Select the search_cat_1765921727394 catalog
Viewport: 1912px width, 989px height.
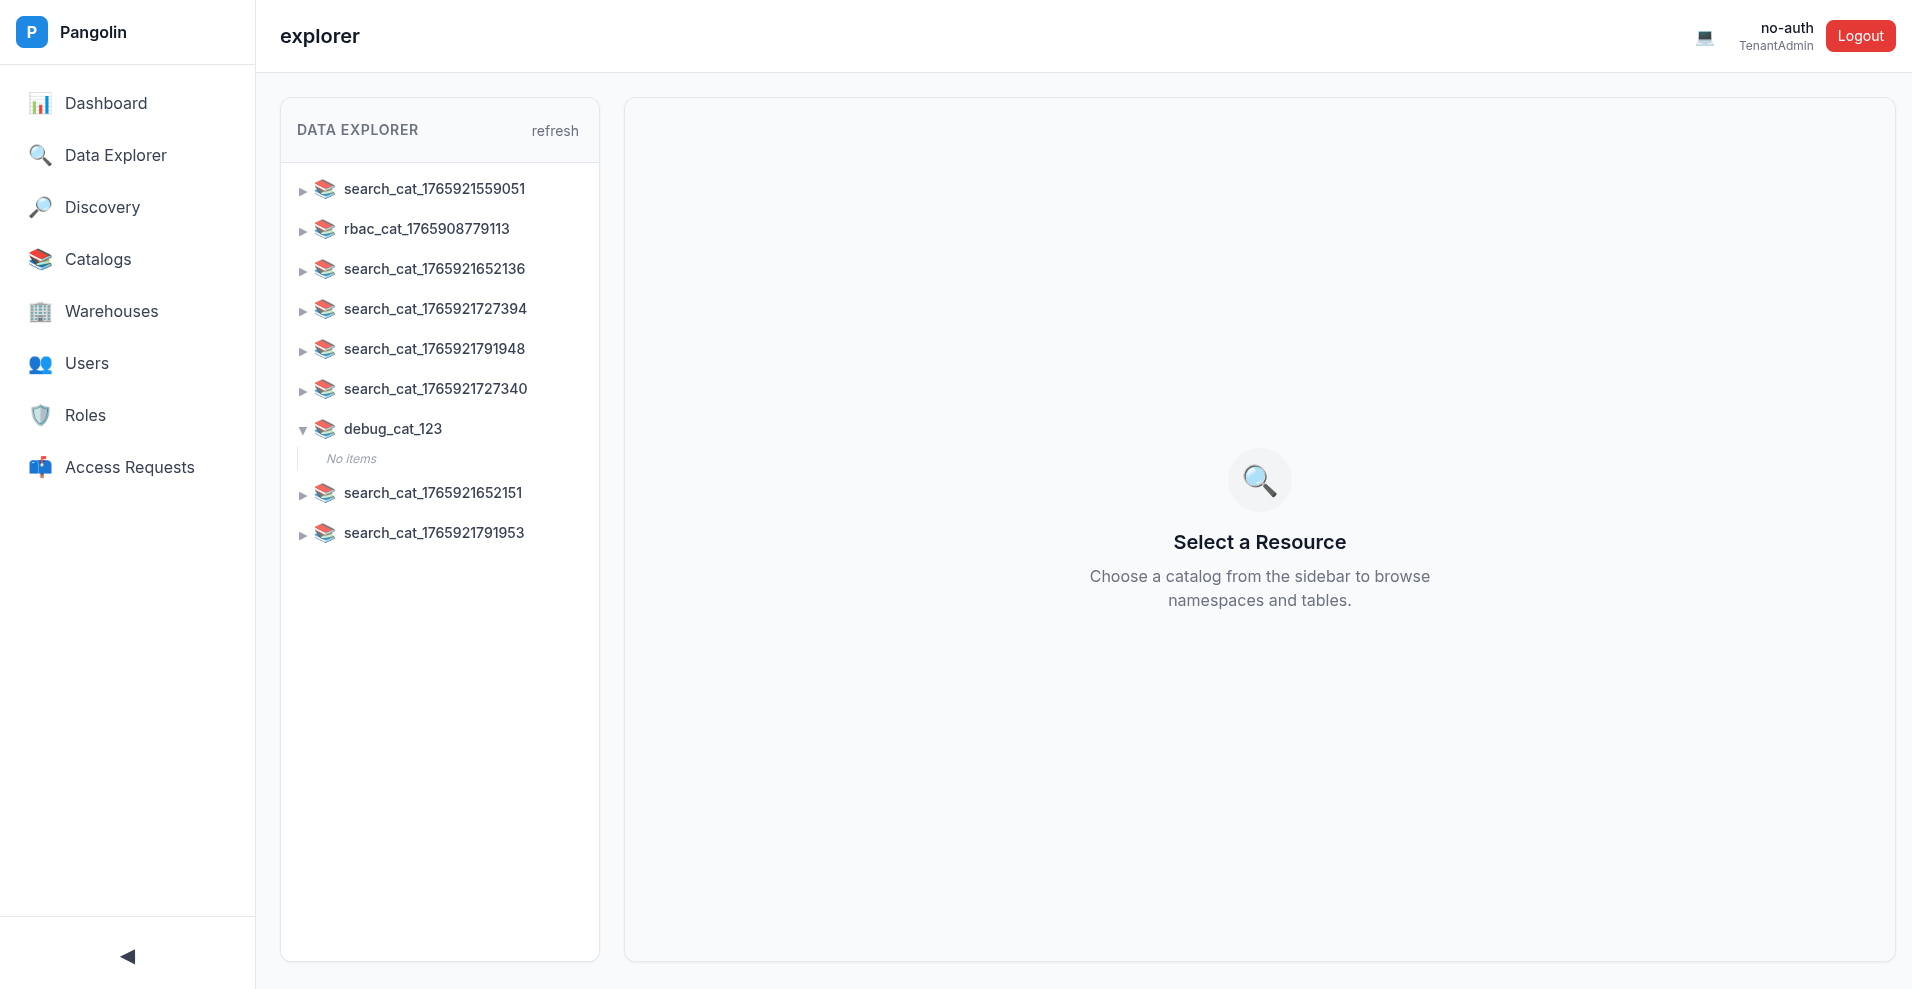coord(435,309)
